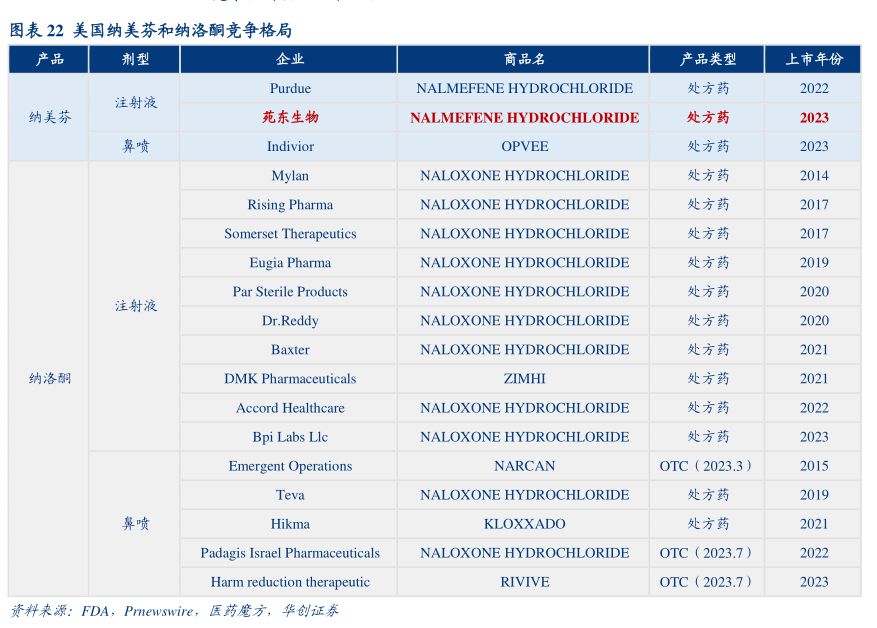The image size is (877, 628).
Task: Click the 'NALMEFENE HYDROCHLORIDE' cell in the Purdue row
Action: [x=524, y=88]
